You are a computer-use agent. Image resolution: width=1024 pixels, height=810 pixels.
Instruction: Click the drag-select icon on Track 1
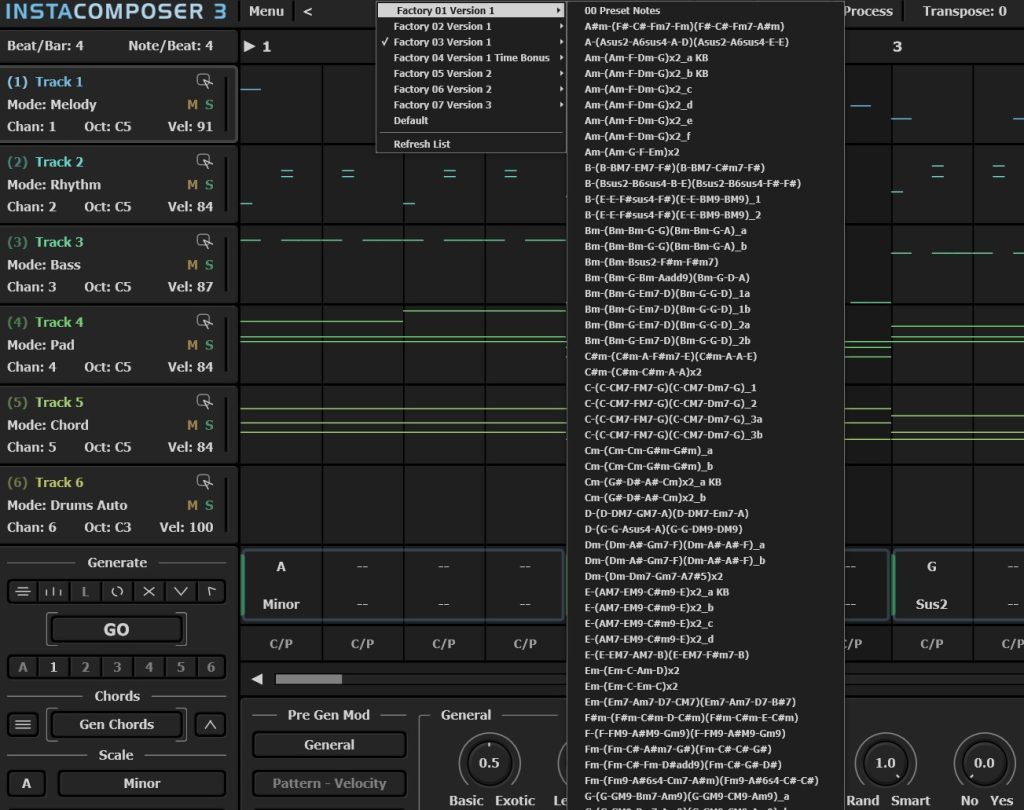204,81
